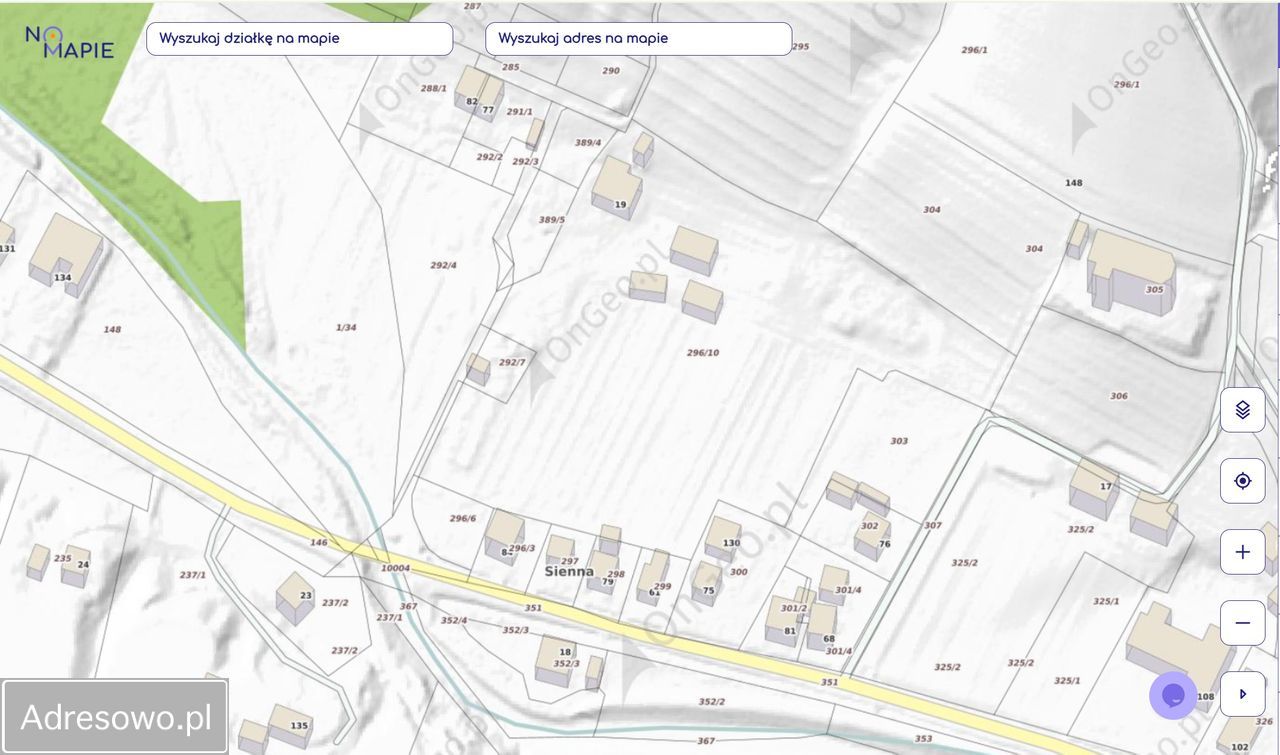This screenshot has height=755, width=1280.
Task: Select parcel label 352/4
Action: tap(454, 620)
